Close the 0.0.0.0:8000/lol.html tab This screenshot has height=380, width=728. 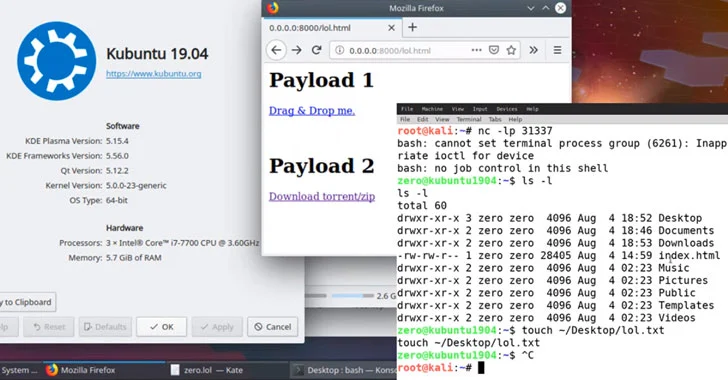click(391, 28)
